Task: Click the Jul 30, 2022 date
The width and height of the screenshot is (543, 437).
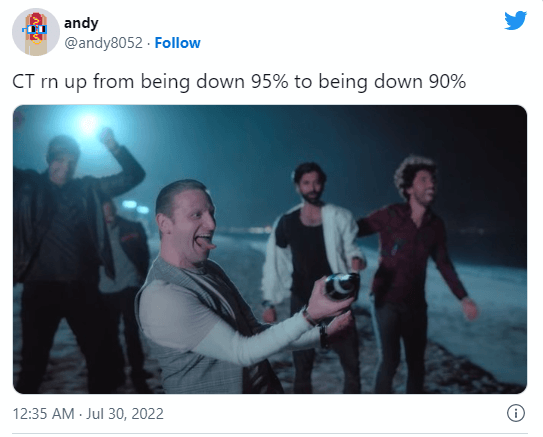Action: pos(125,414)
